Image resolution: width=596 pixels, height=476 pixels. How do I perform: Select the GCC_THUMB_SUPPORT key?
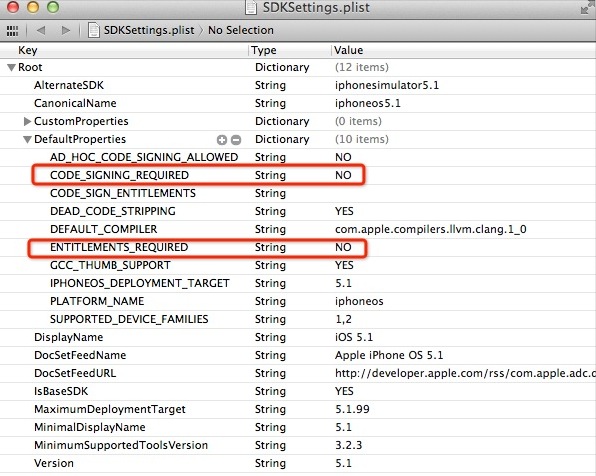tap(110, 265)
